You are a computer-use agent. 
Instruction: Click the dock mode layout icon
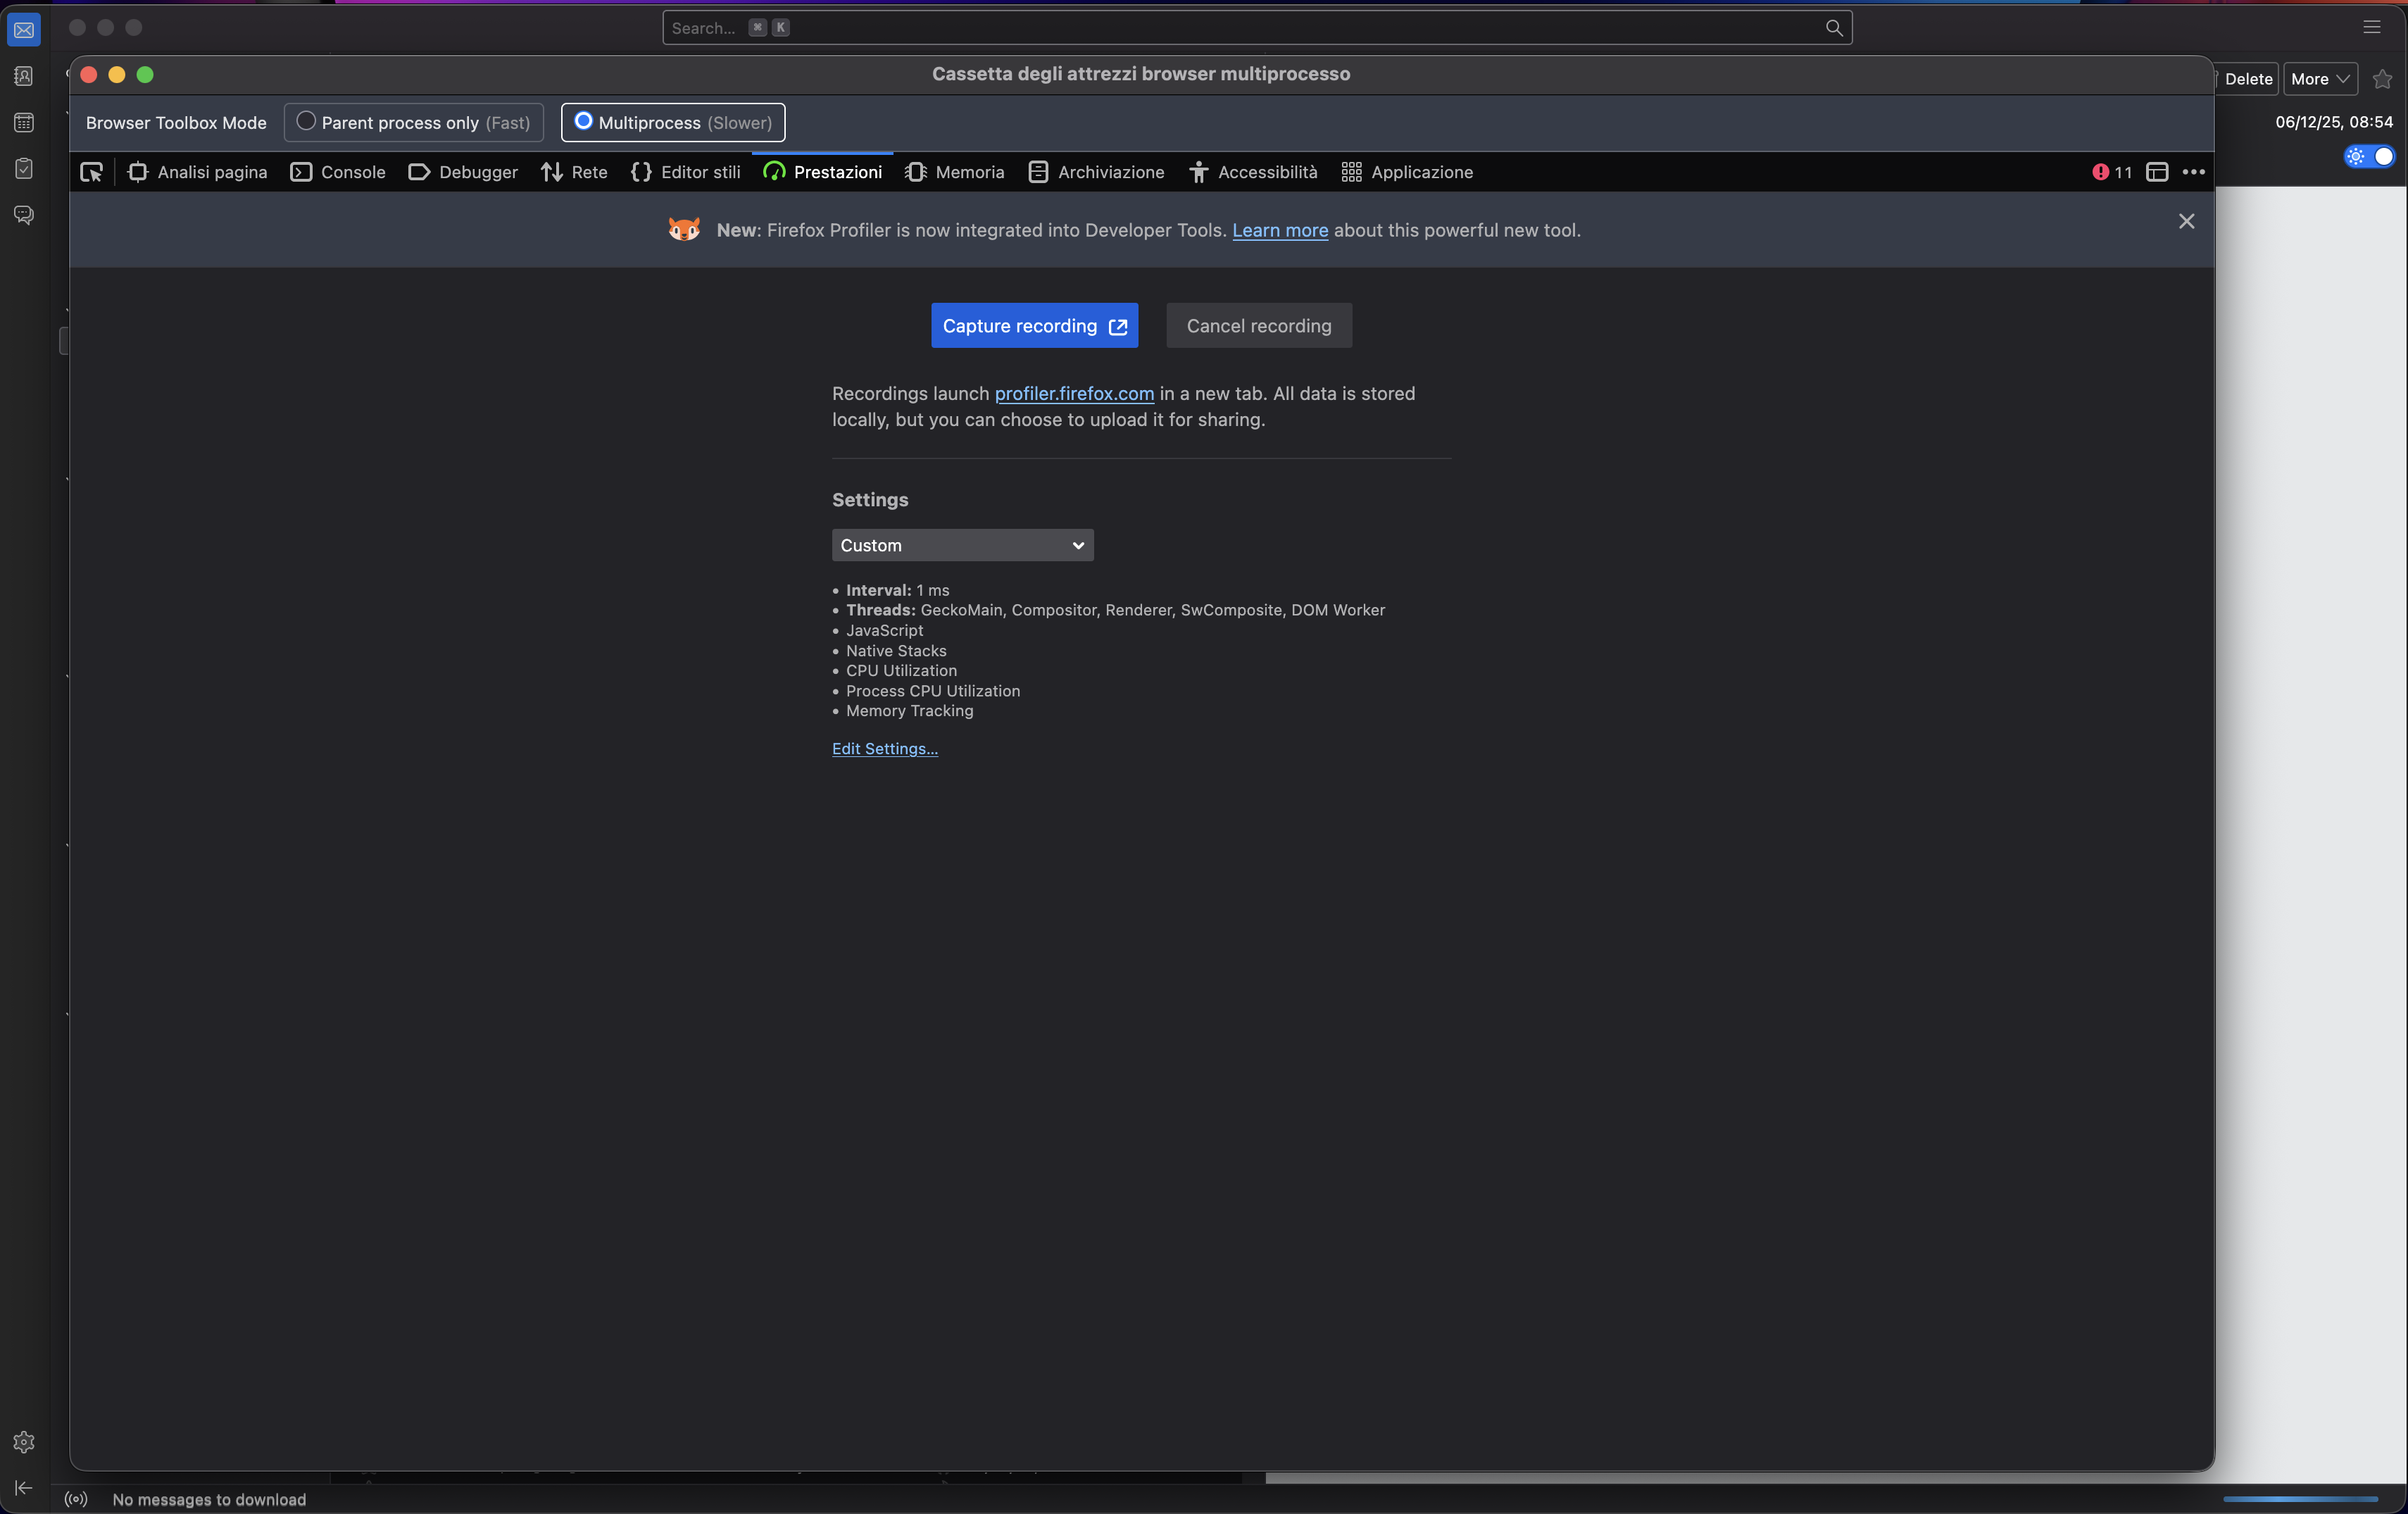2157,172
